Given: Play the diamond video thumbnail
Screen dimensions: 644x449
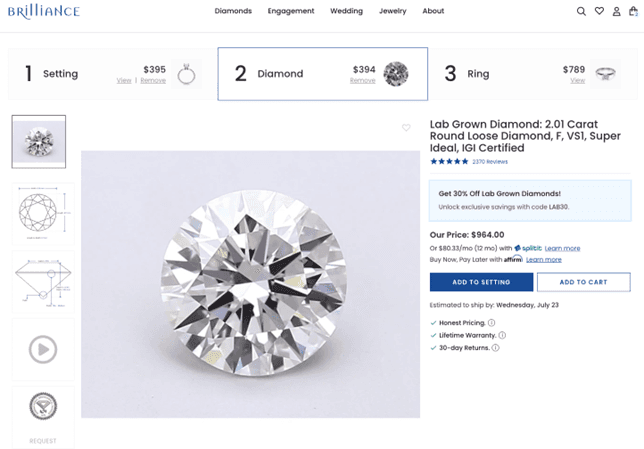Looking at the screenshot, I should pos(43,349).
